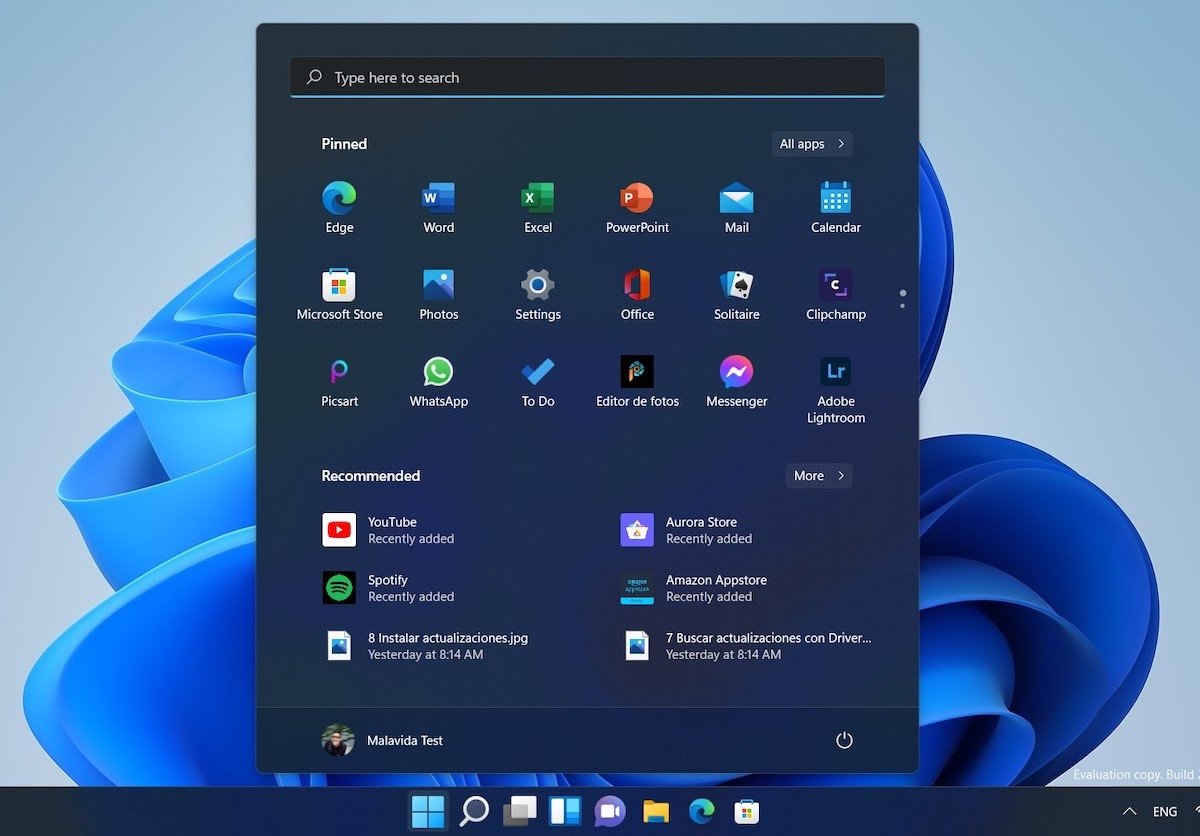Image resolution: width=1200 pixels, height=836 pixels.
Task: Open the Widgets taskbar icon
Action: pyautogui.click(x=565, y=811)
